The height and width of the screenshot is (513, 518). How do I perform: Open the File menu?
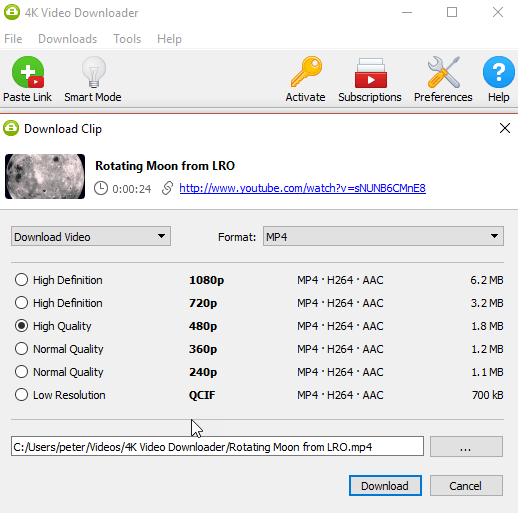coord(13,39)
